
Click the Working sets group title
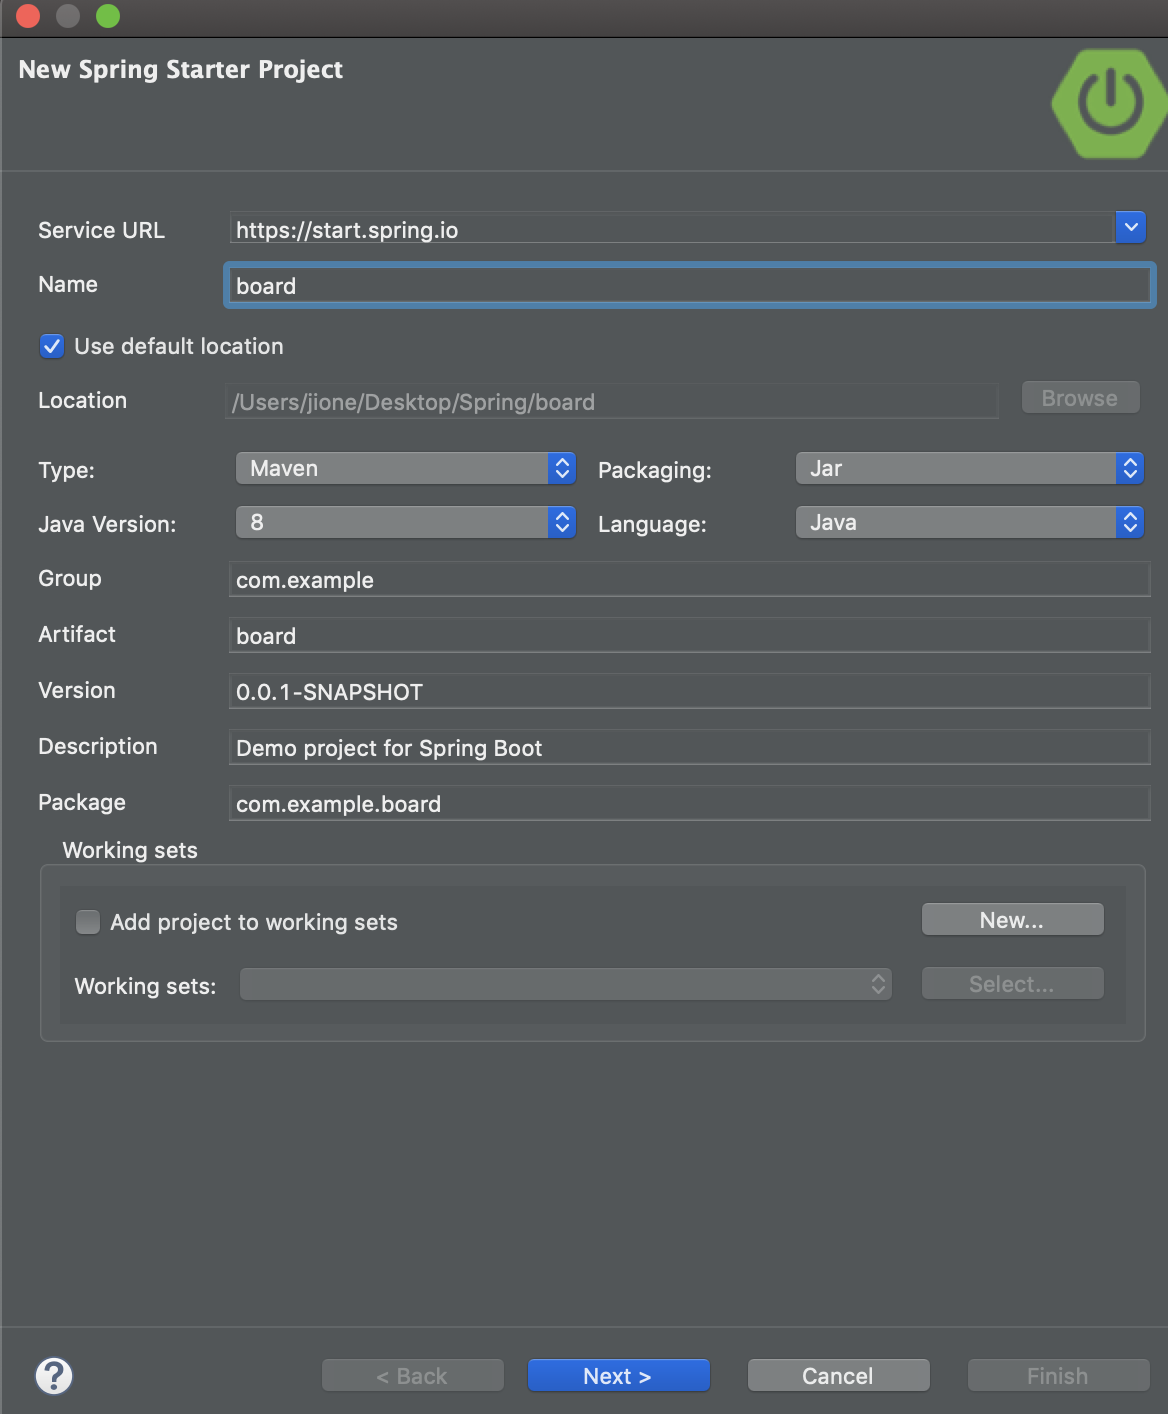[130, 850]
